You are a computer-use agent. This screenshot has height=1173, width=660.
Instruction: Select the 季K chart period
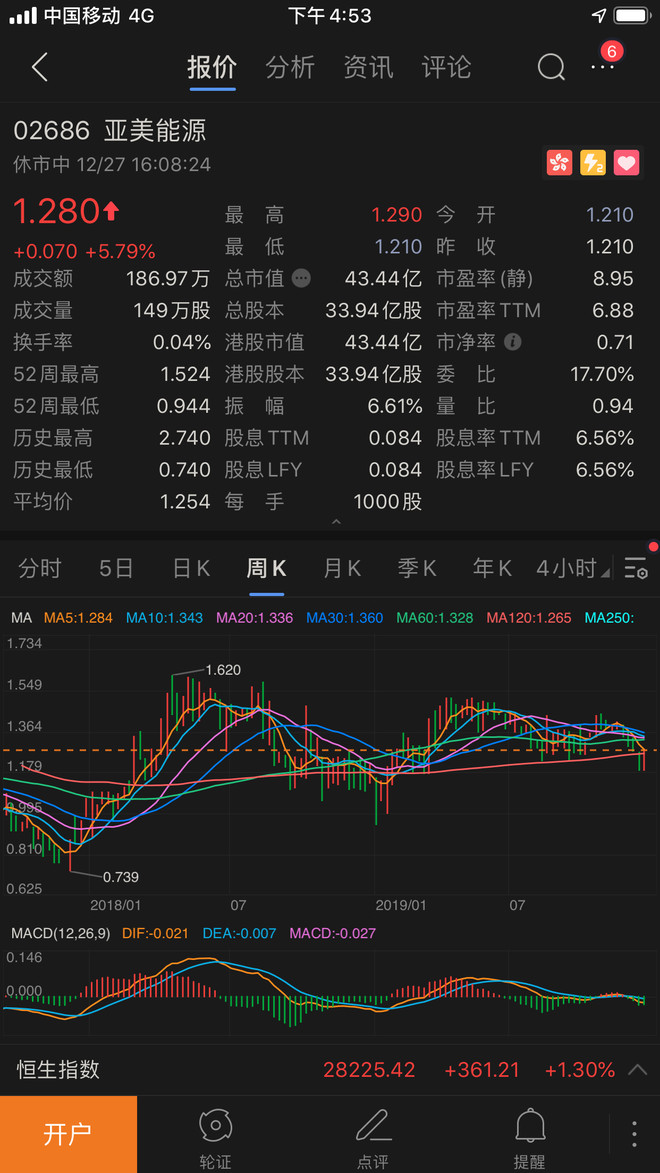[x=417, y=569]
